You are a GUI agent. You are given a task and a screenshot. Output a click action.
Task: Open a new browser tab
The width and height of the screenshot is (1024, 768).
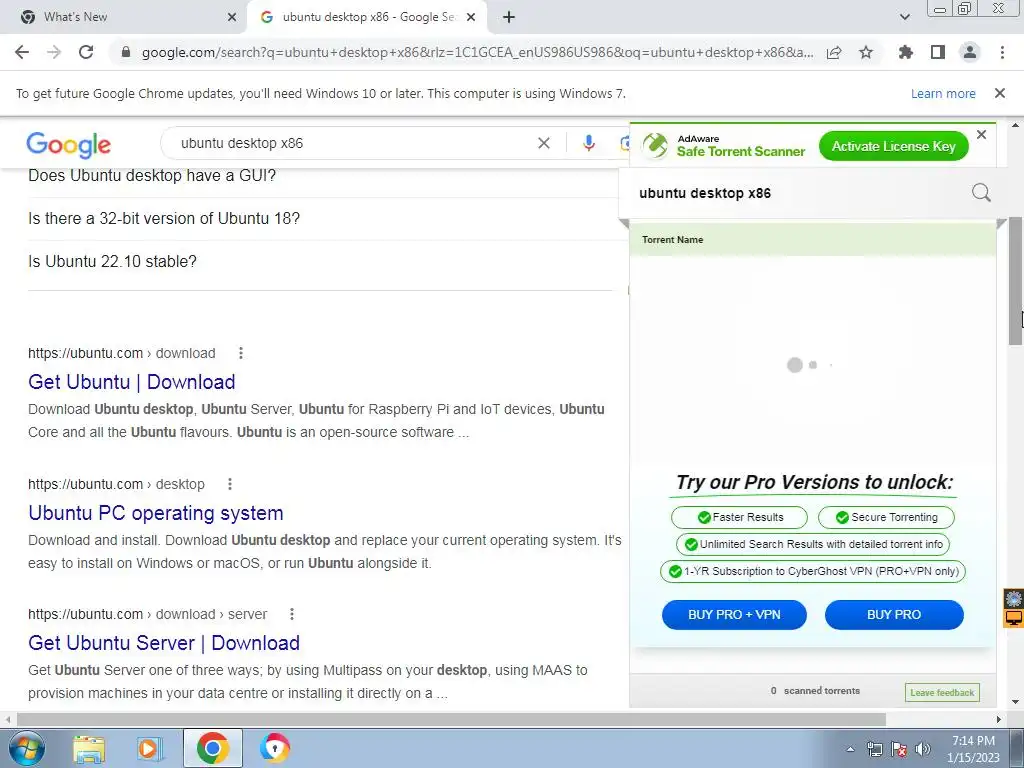click(x=509, y=17)
